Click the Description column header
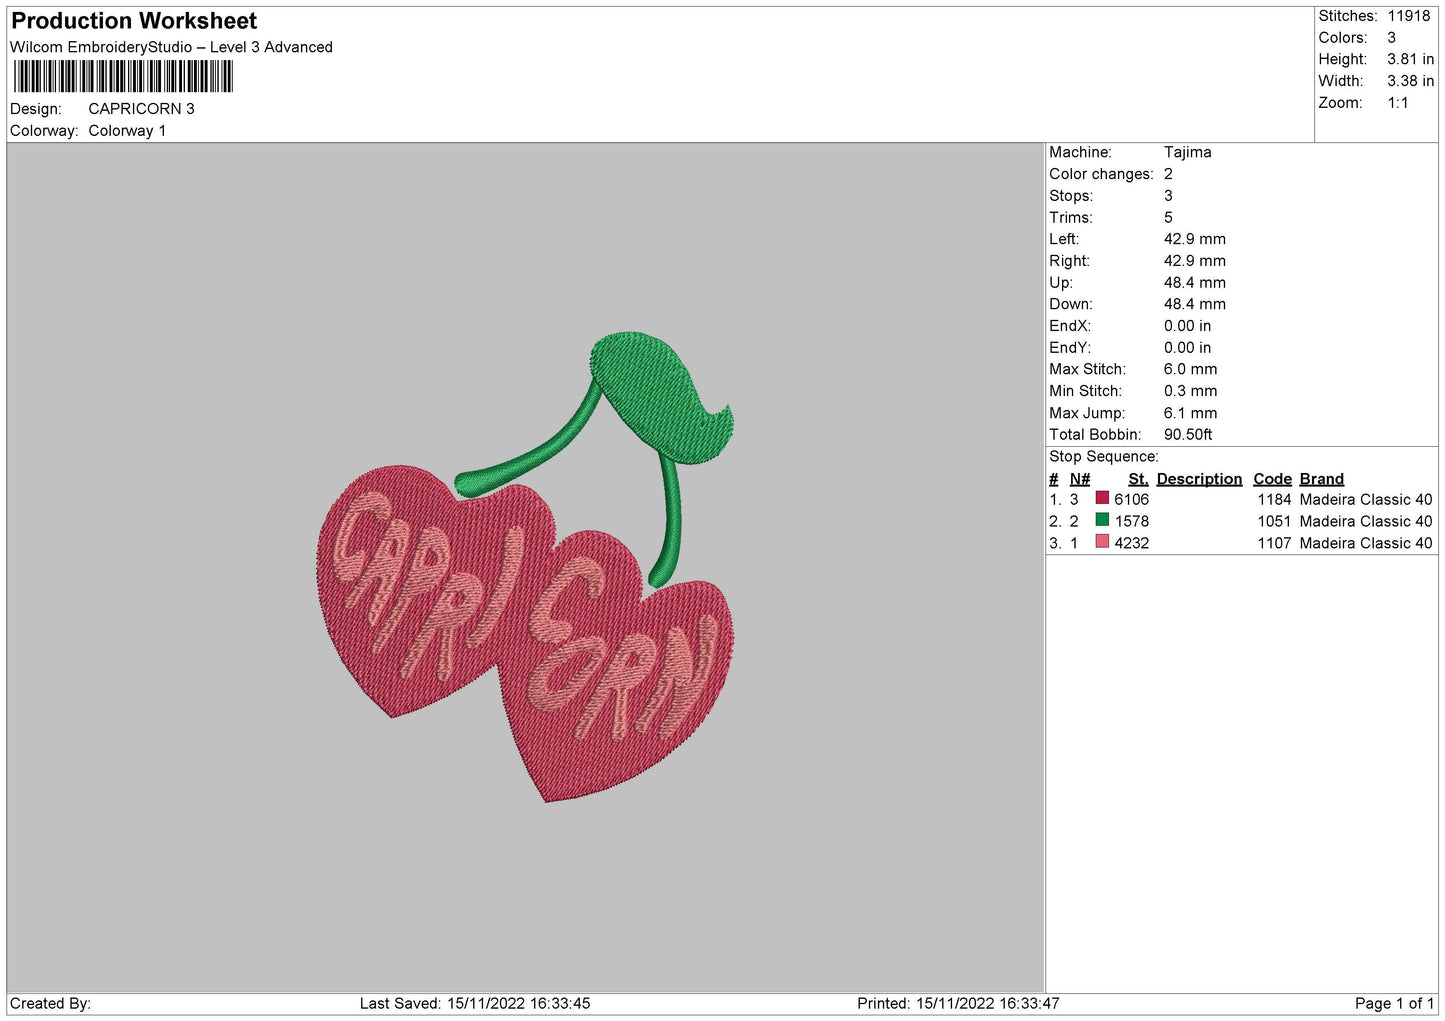Image resolution: width=1445 pixels, height=1021 pixels. tap(1199, 479)
